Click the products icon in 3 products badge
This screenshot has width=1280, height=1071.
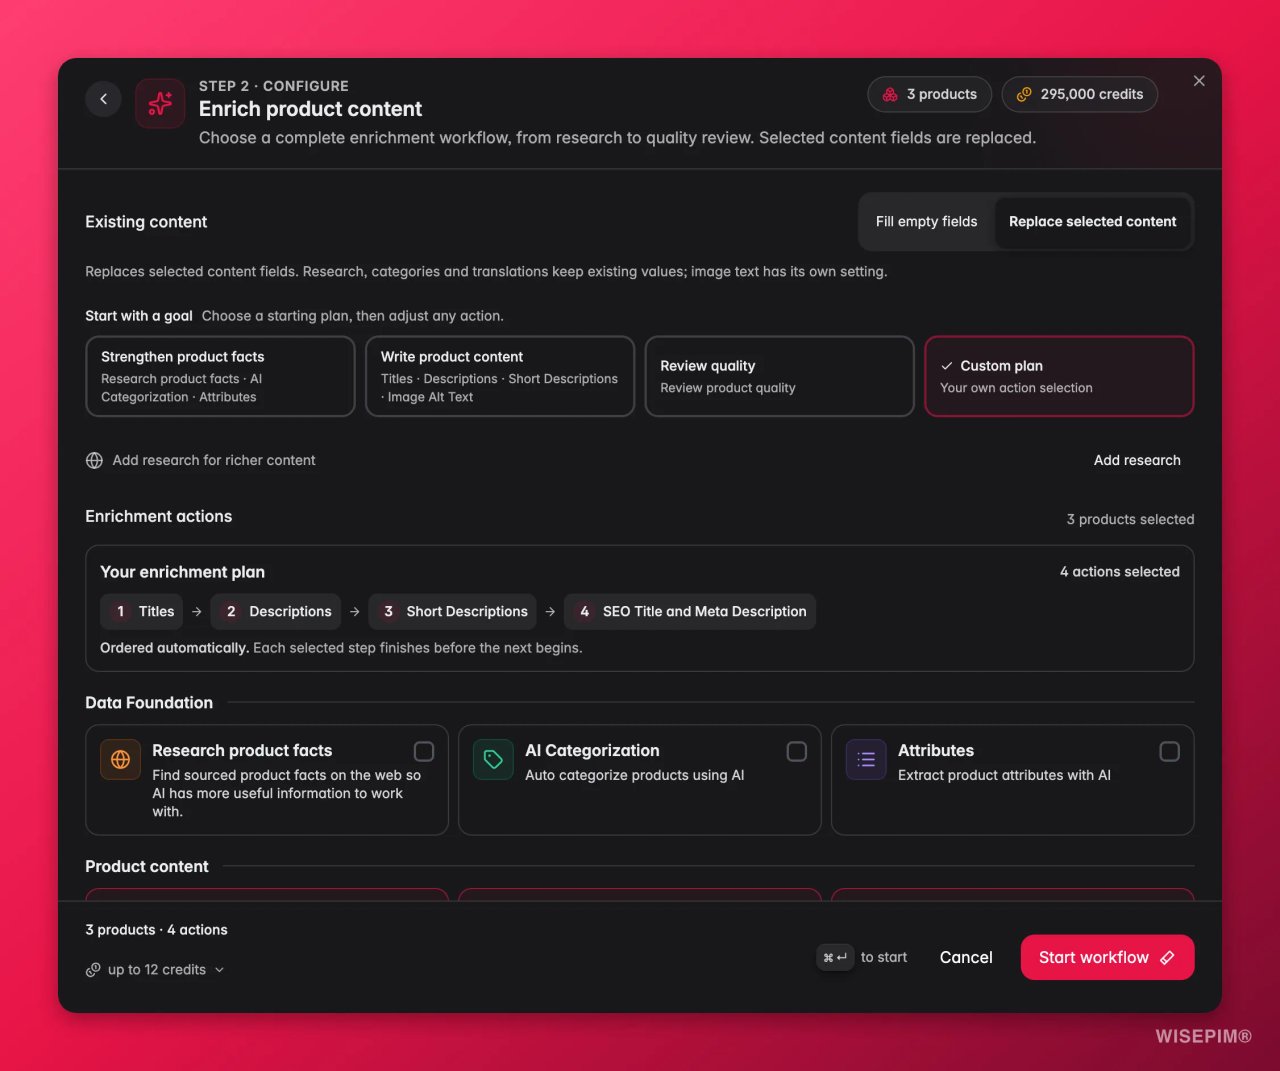[x=890, y=94]
